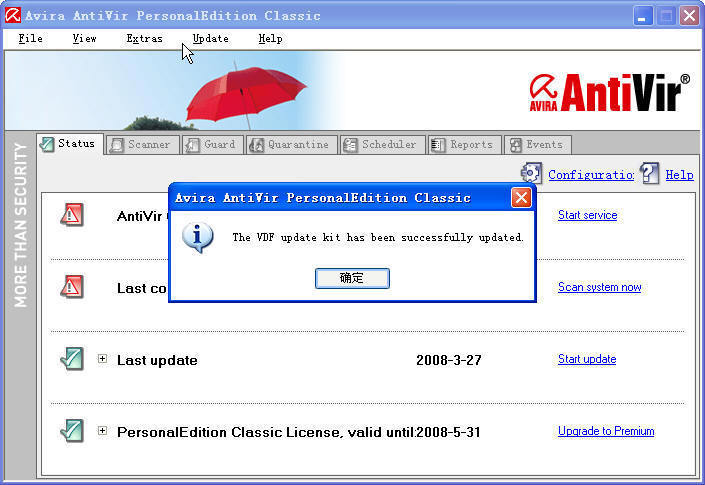Screen dimensions: 705x485
Task: Open the Scheduler tab
Action: click(381, 145)
